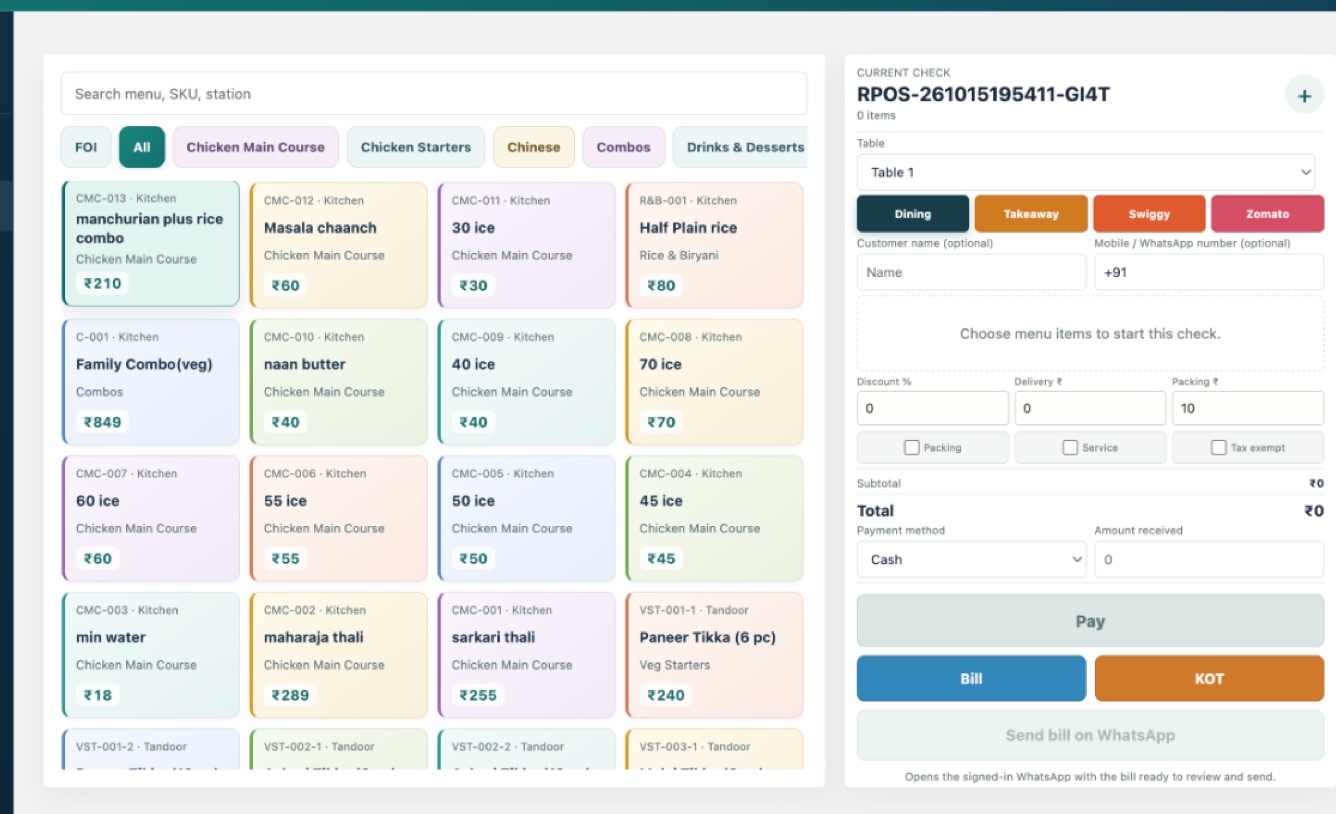This screenshot has width=1336, height=814.
Task: Click Send bill on WhatsApp
Action: (1090, 736)
